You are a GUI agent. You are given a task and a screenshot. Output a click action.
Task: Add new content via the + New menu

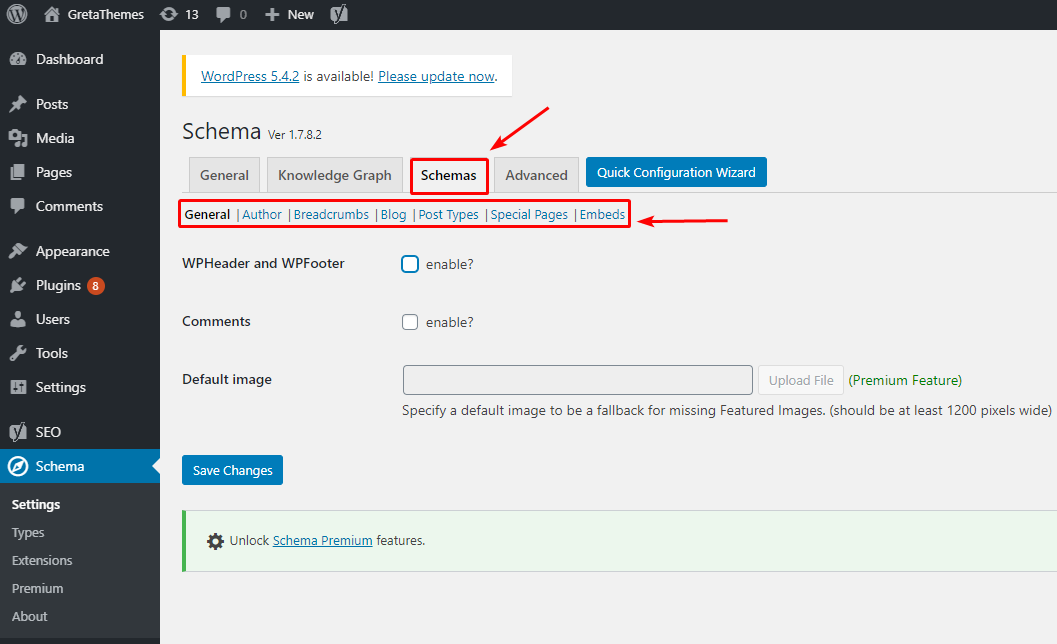pyautogui.click(x=289, y=14)
